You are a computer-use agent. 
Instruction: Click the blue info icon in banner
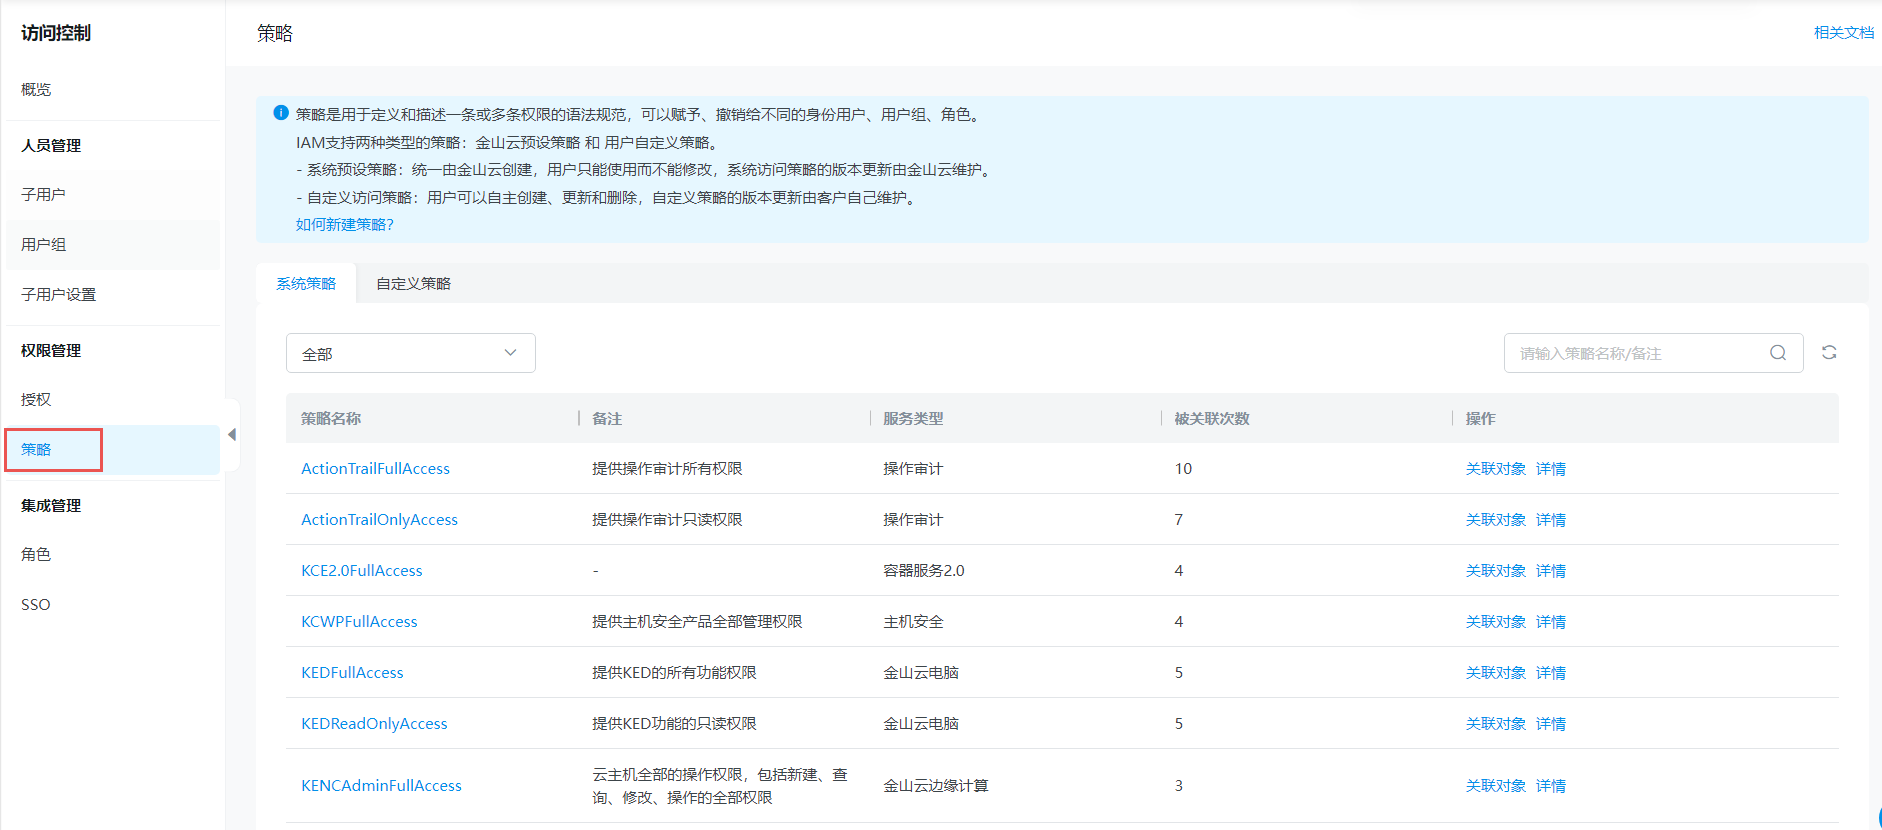point(281,114)
